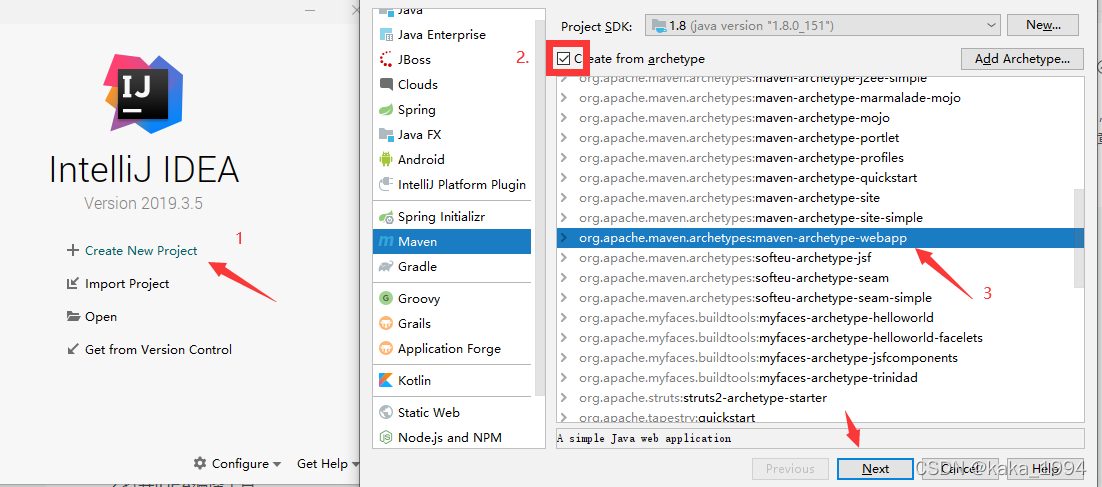Screen dimensions: 1102x487
Task: Expand the maven-archetype-quickstart entry
Action: (x=564, y=178)
